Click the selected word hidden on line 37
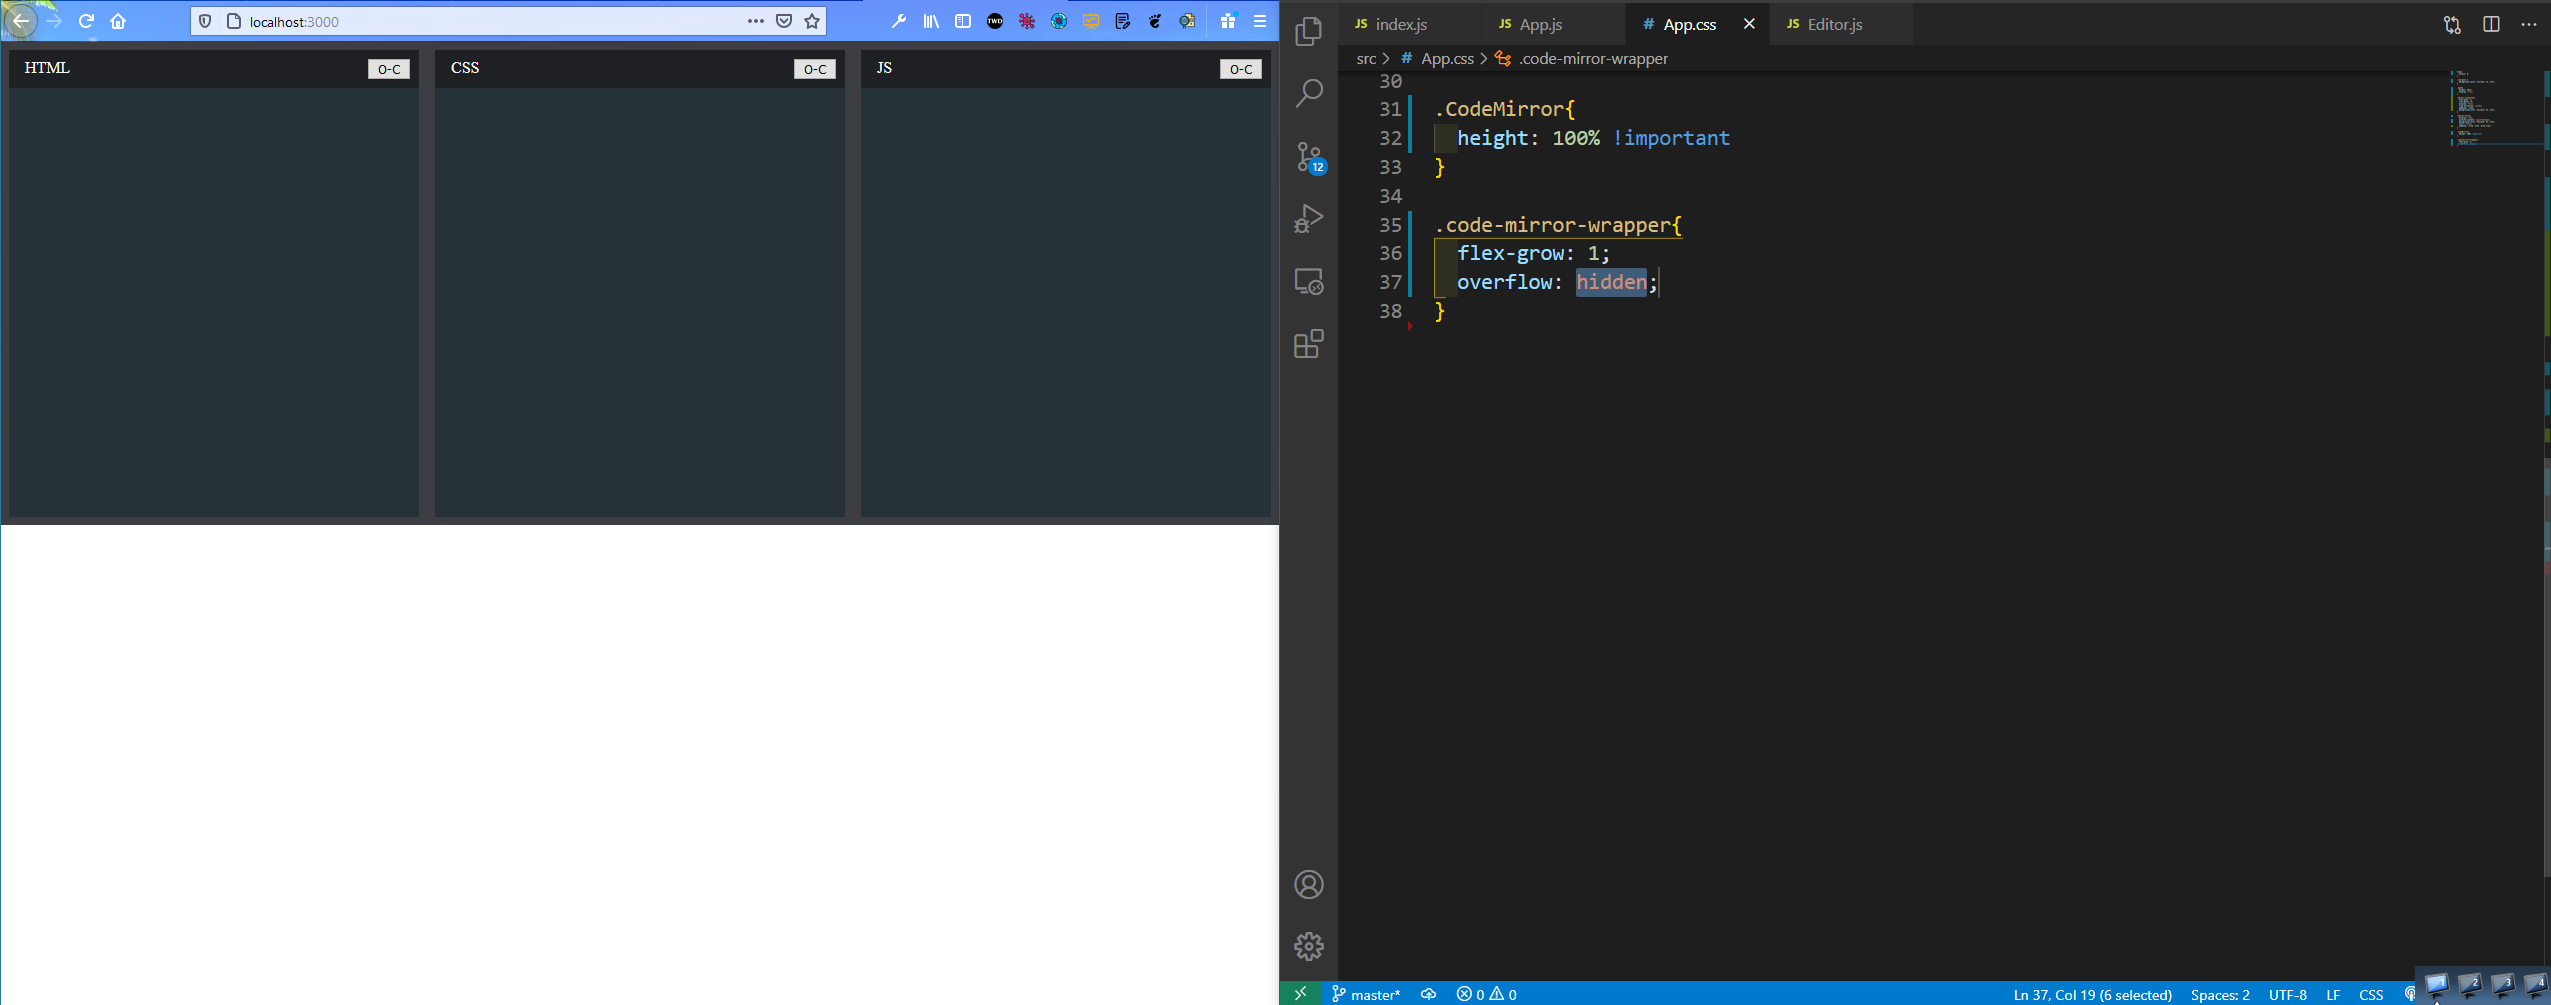This screenshot has height=1005, width=2551. pyautogui.click(x=1611, y=282)
